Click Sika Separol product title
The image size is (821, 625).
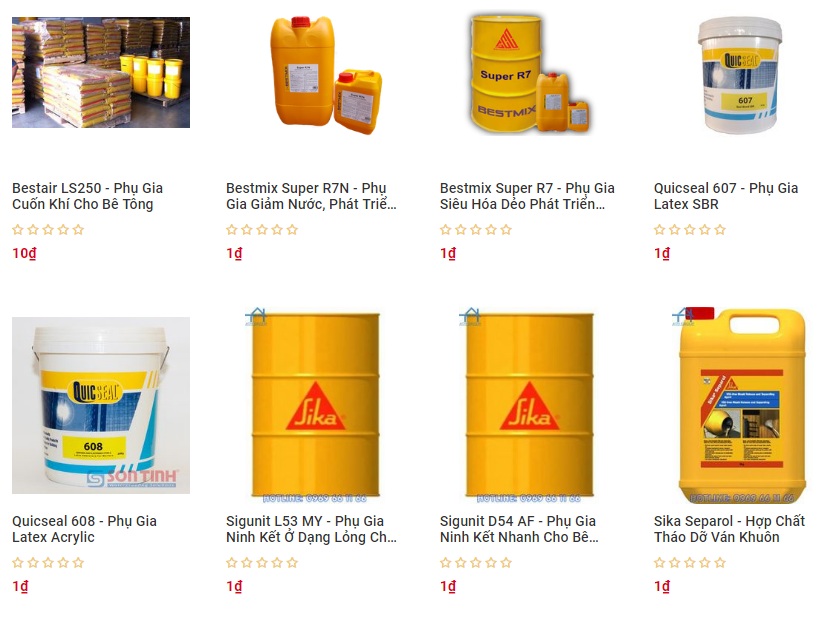729,529
